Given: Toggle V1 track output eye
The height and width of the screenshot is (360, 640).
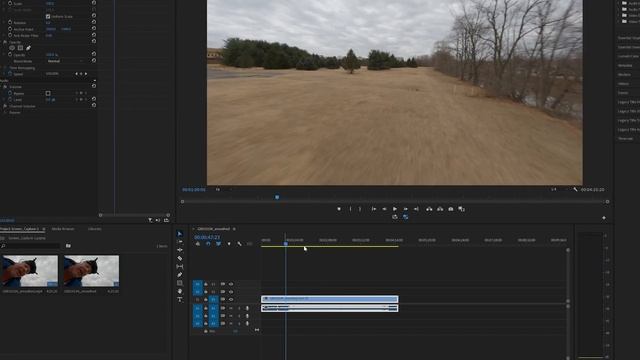Looking at the screenshot, I should pos(231,300).
